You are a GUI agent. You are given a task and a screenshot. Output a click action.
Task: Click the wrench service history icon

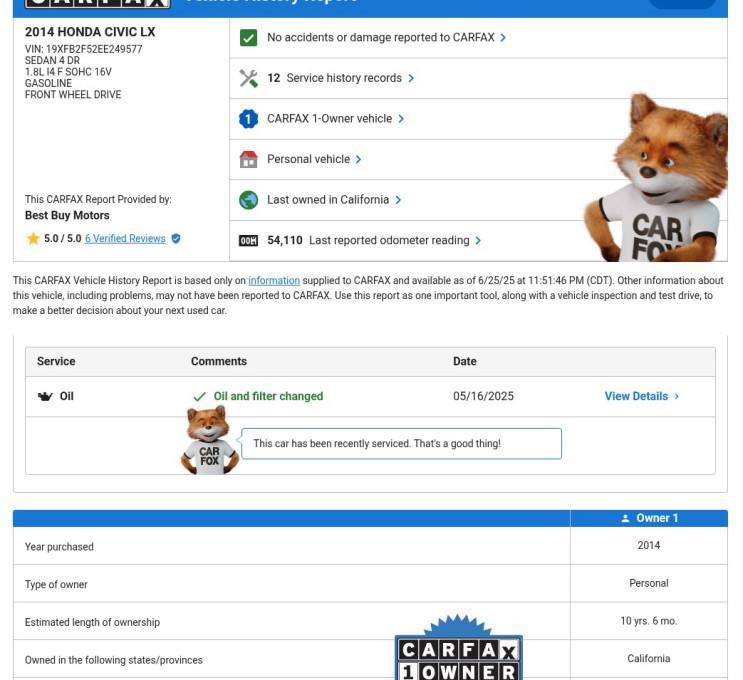point(248,78)
